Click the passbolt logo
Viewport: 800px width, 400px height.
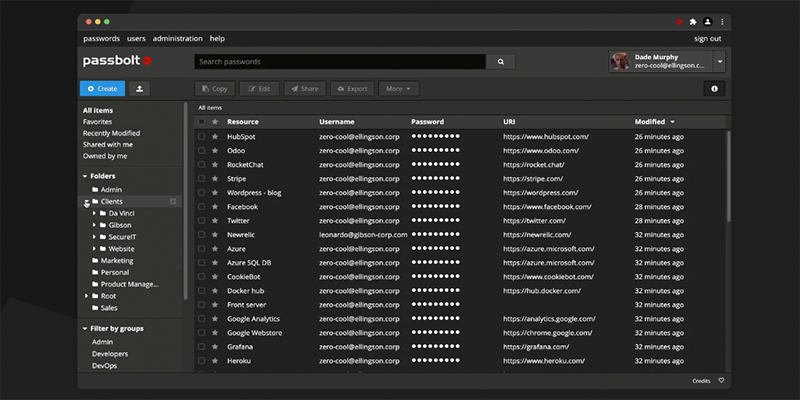[x=117, y=61]
